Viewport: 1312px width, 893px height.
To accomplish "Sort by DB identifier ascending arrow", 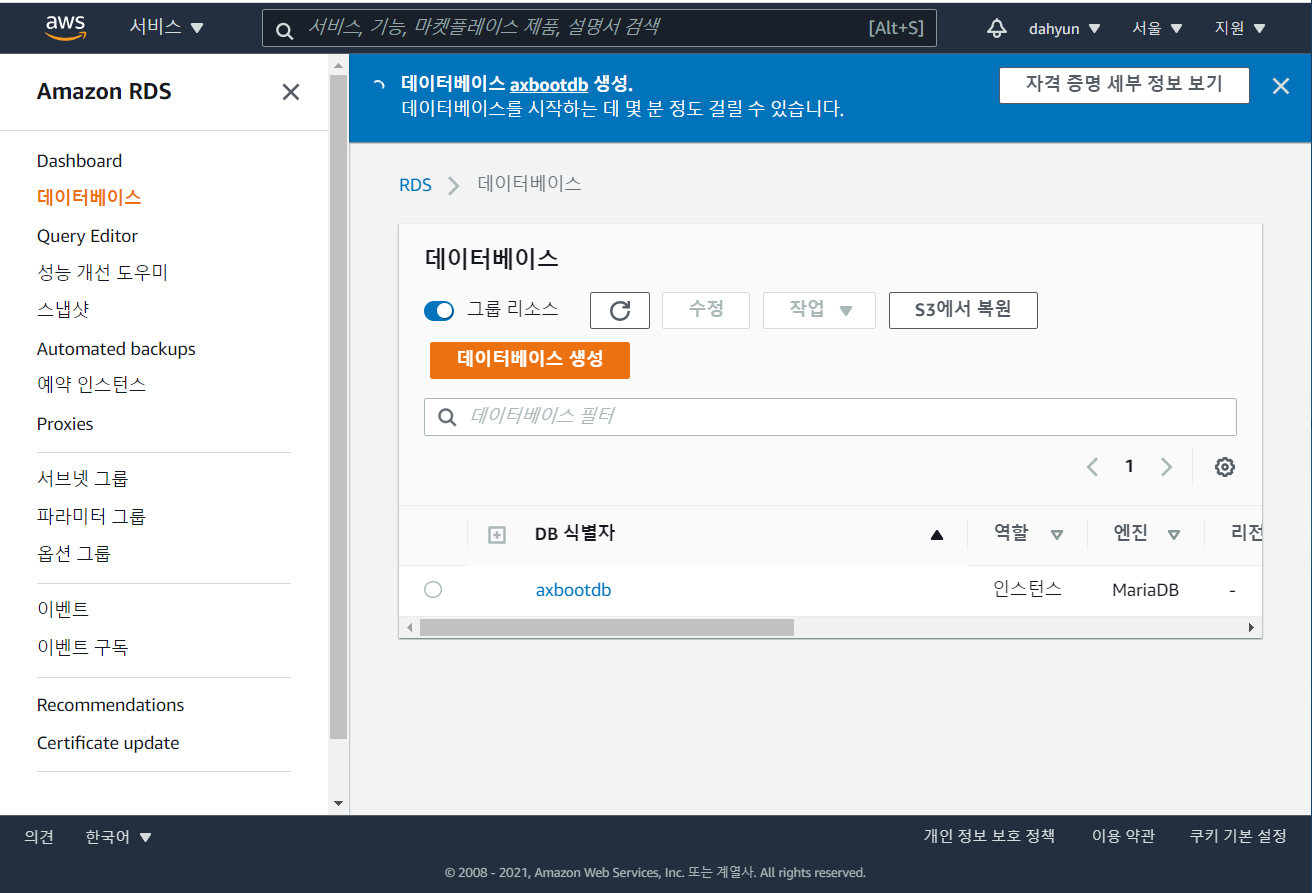I will click(x=937, y=535).
